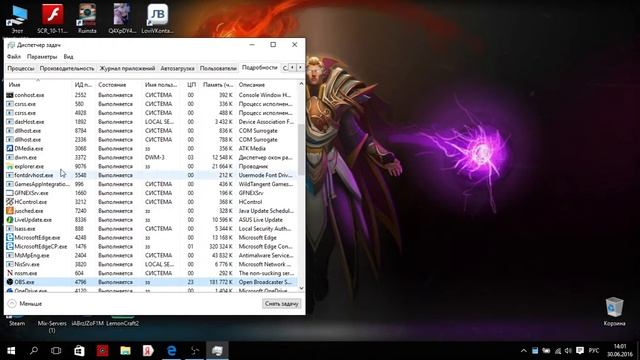640x360 pixels.
Task: Sort by Описание column header
Action: (x=267, y=84)
